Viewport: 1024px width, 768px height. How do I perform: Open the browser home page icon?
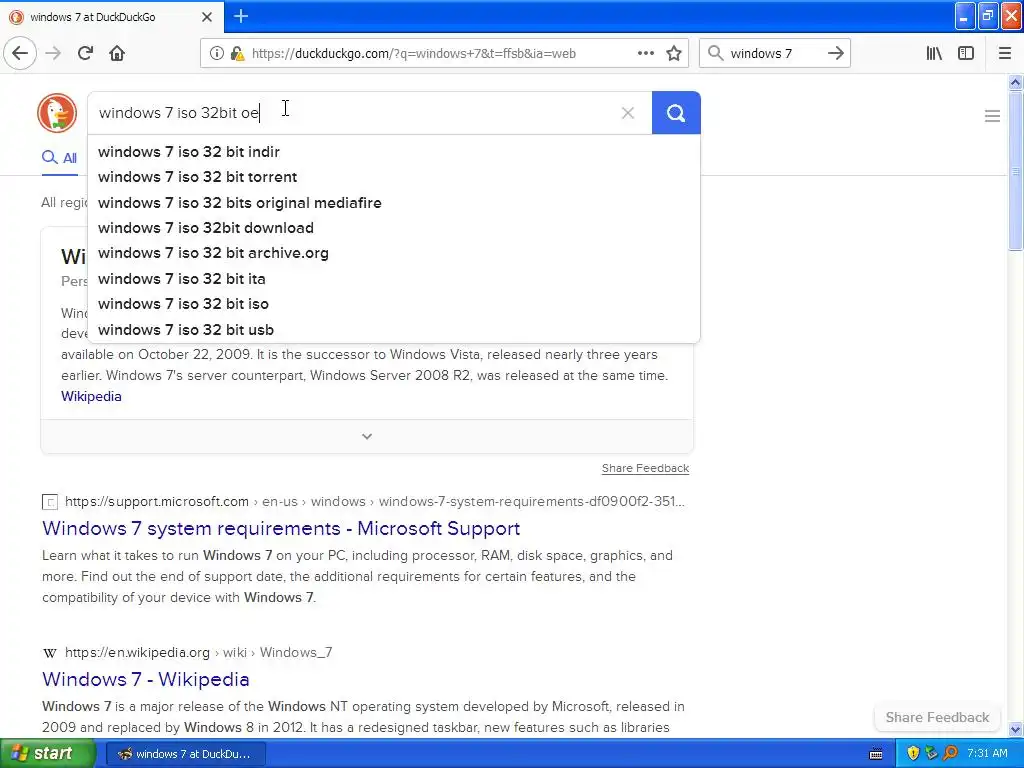[117, 54]
